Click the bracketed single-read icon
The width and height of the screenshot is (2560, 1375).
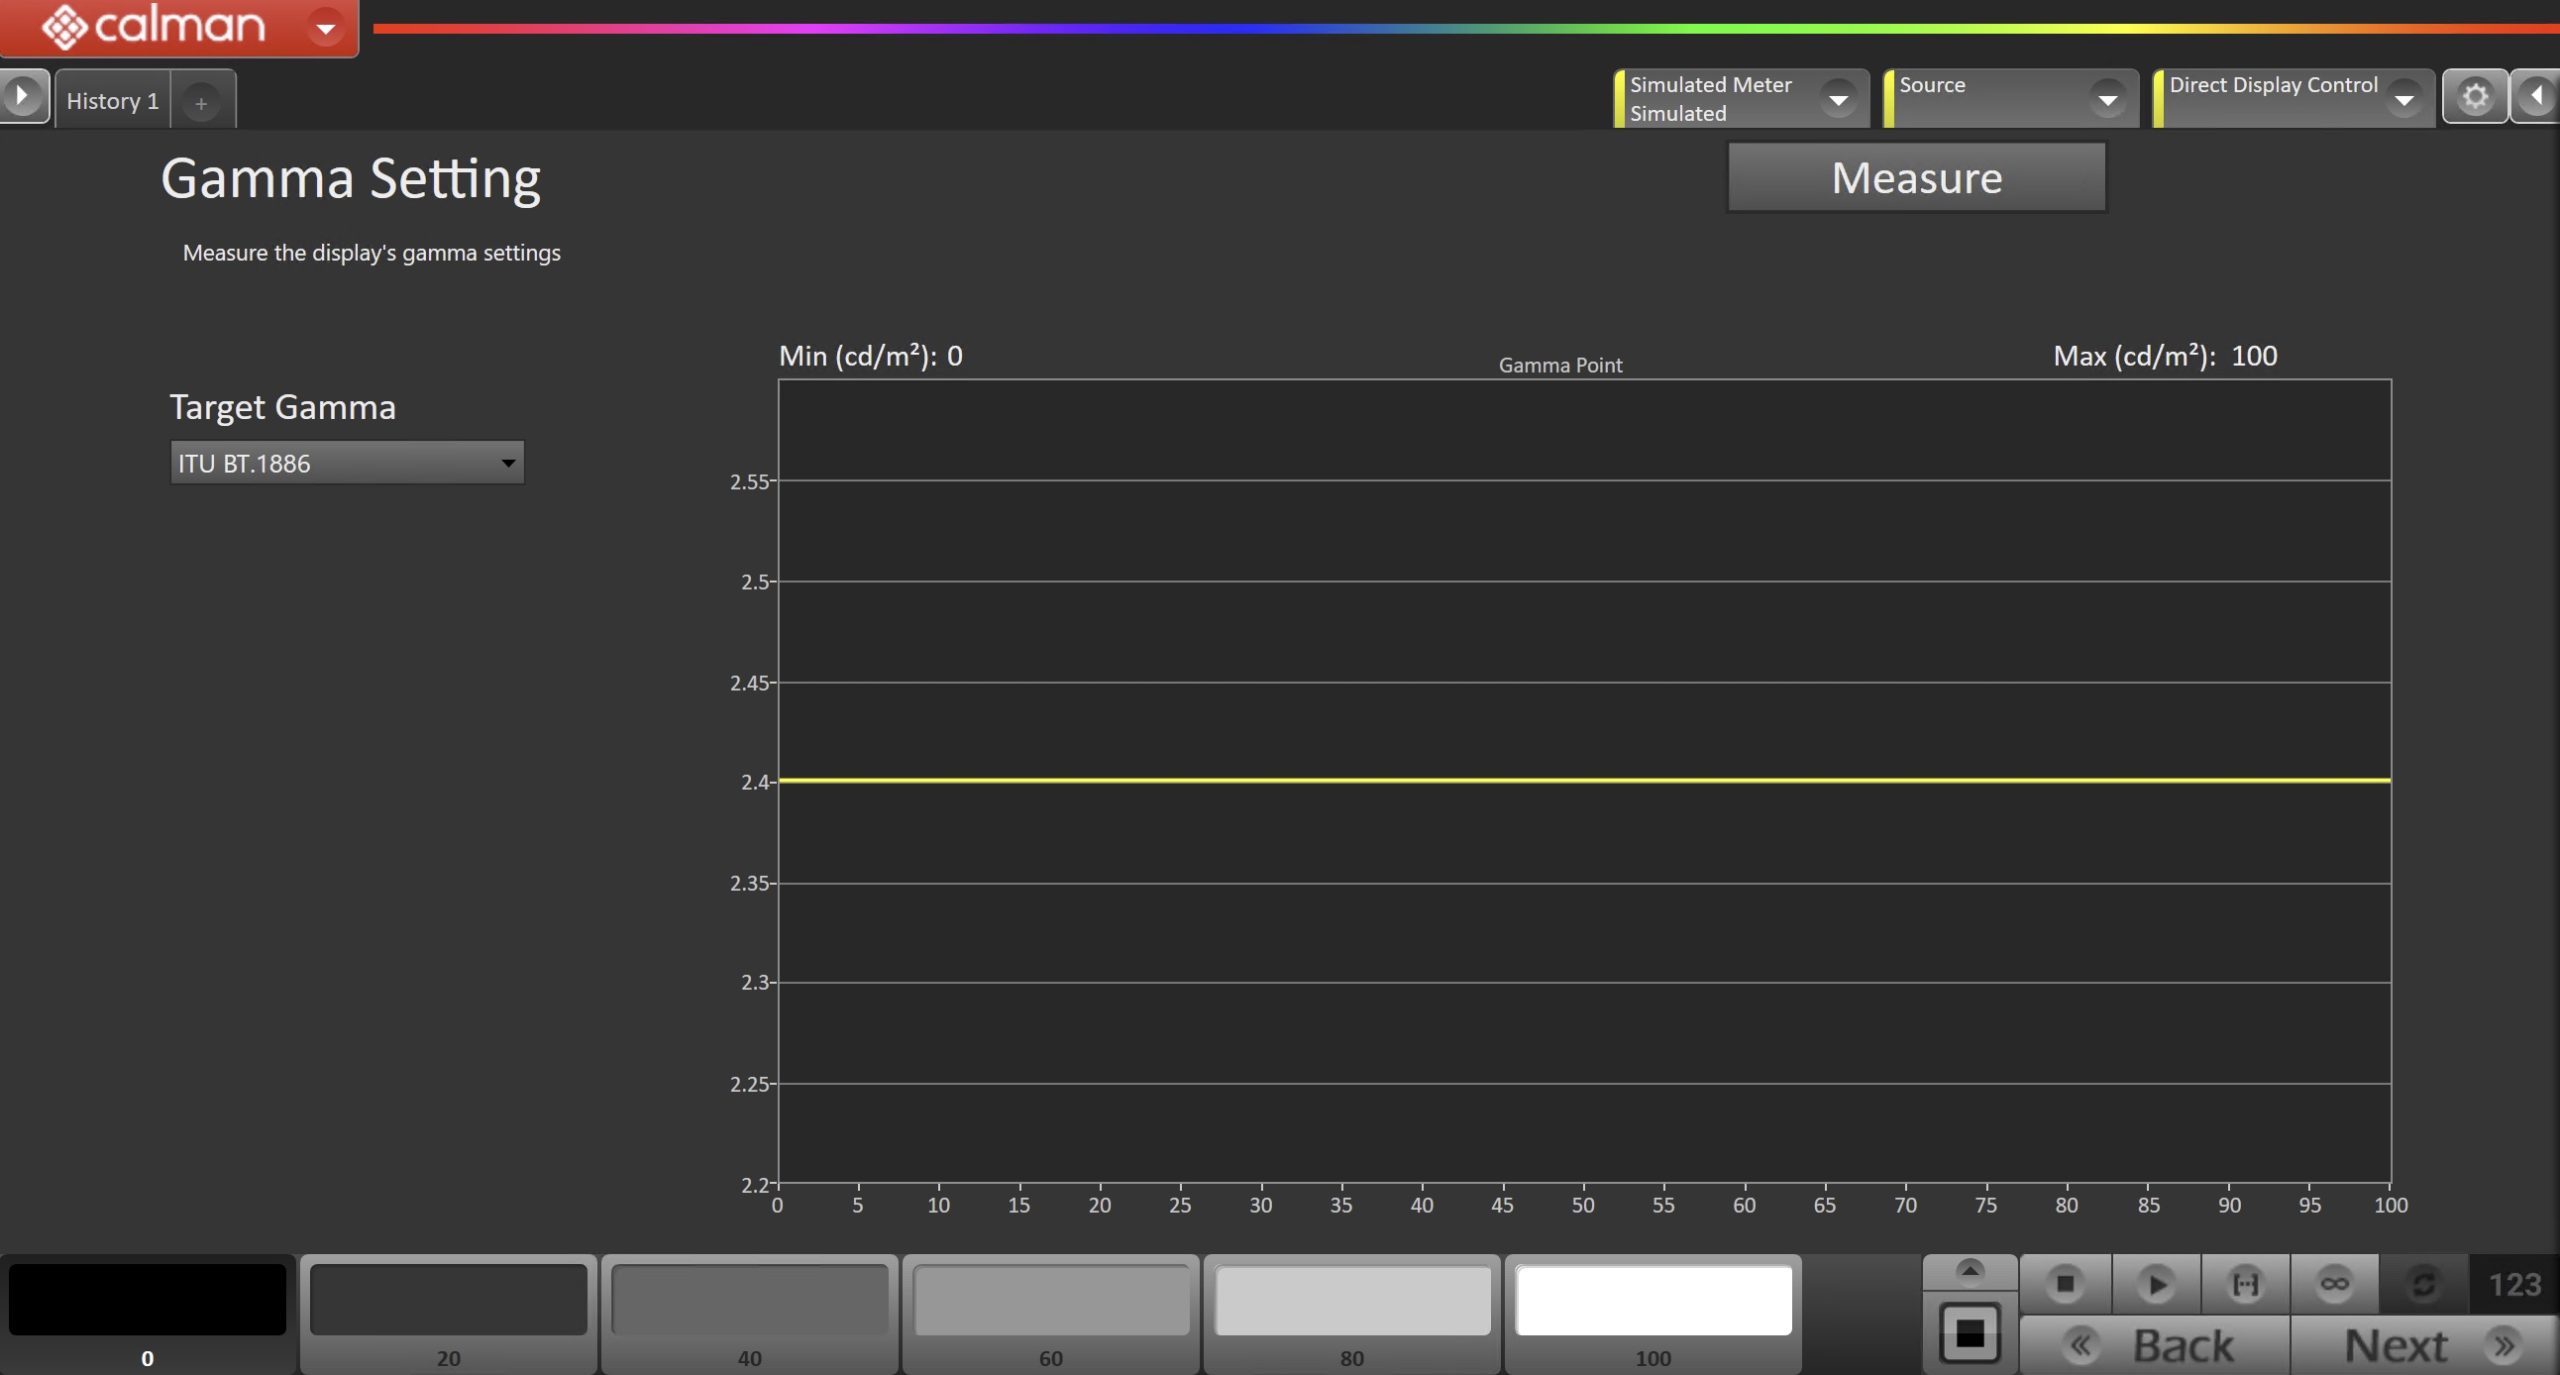(2245, 1283)
